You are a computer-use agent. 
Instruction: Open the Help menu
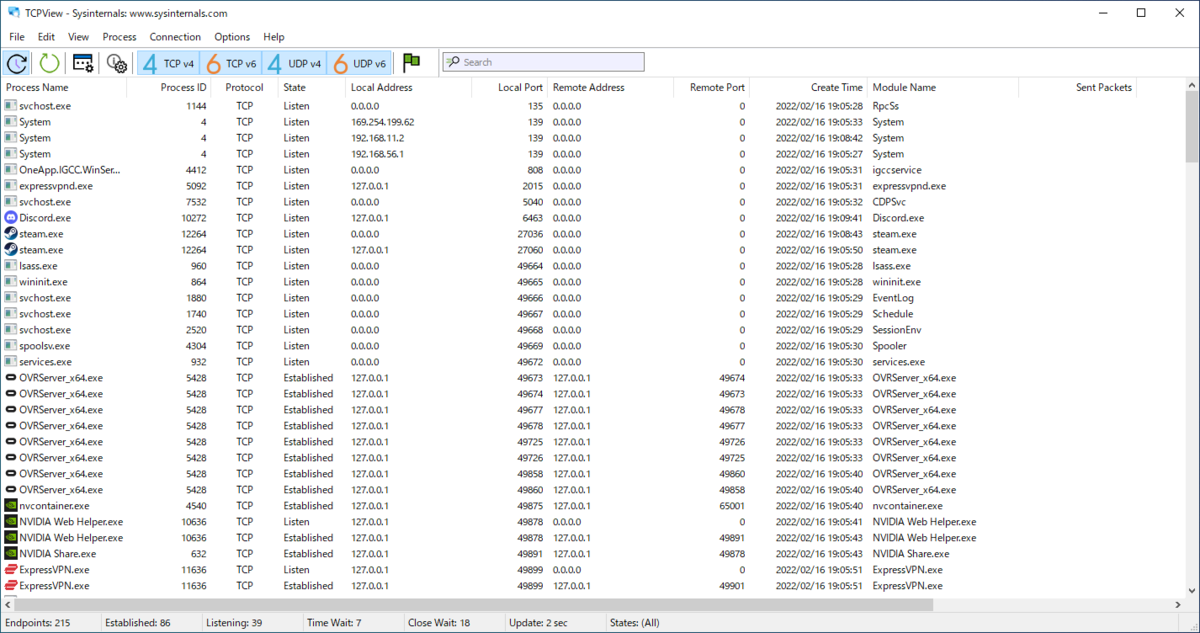tap(274, 37)
